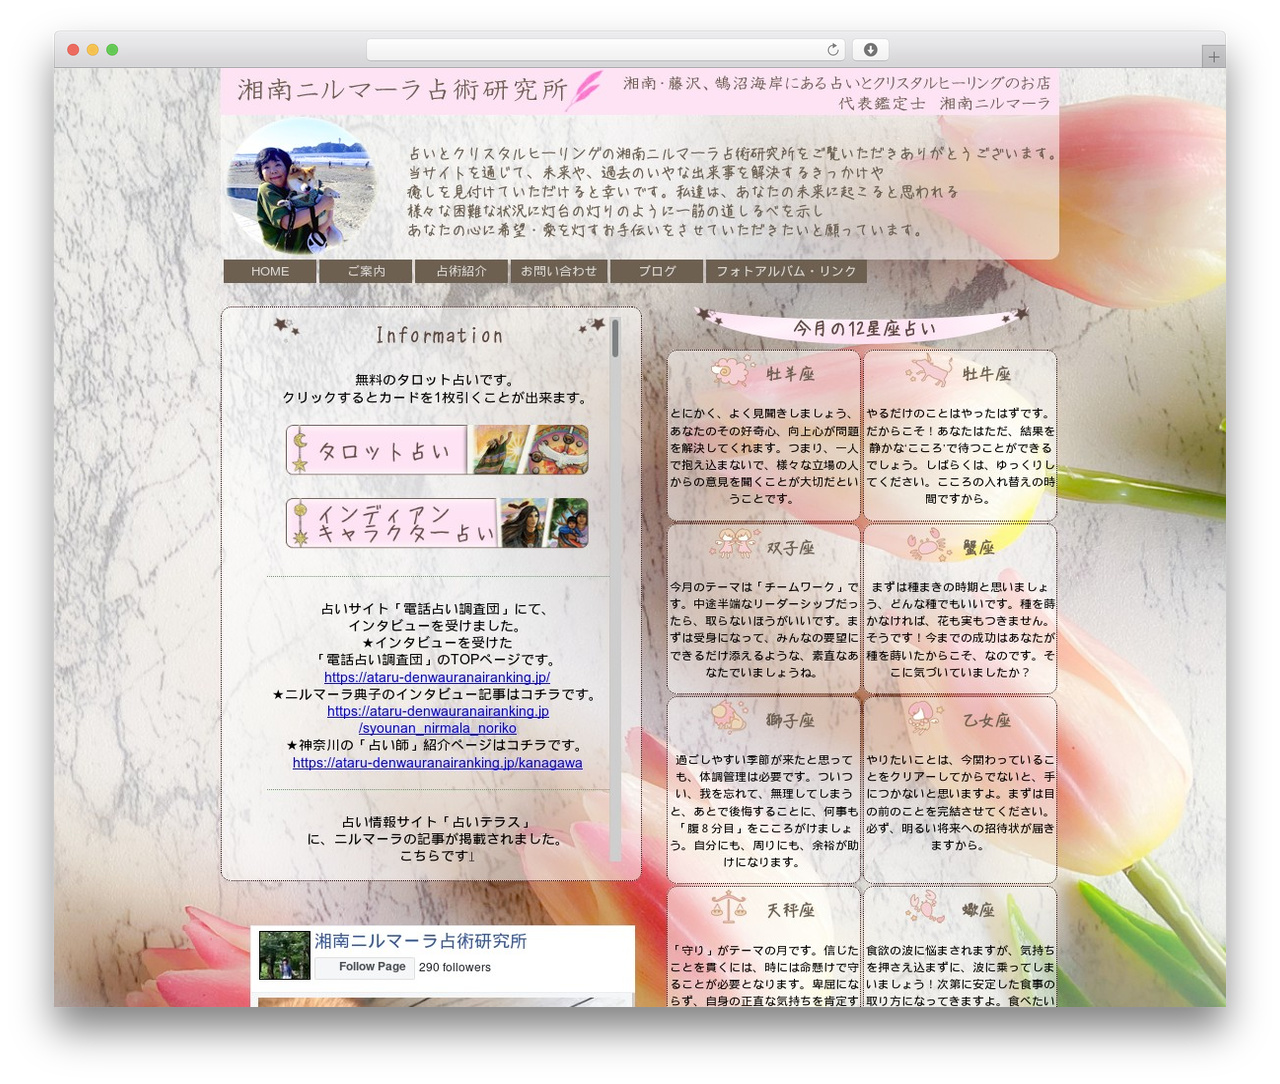The width and height of the screenshot is (1280, 1084).
Task: Click the インディアンキャラクター占い banner
Action: (x=437, y=523)
